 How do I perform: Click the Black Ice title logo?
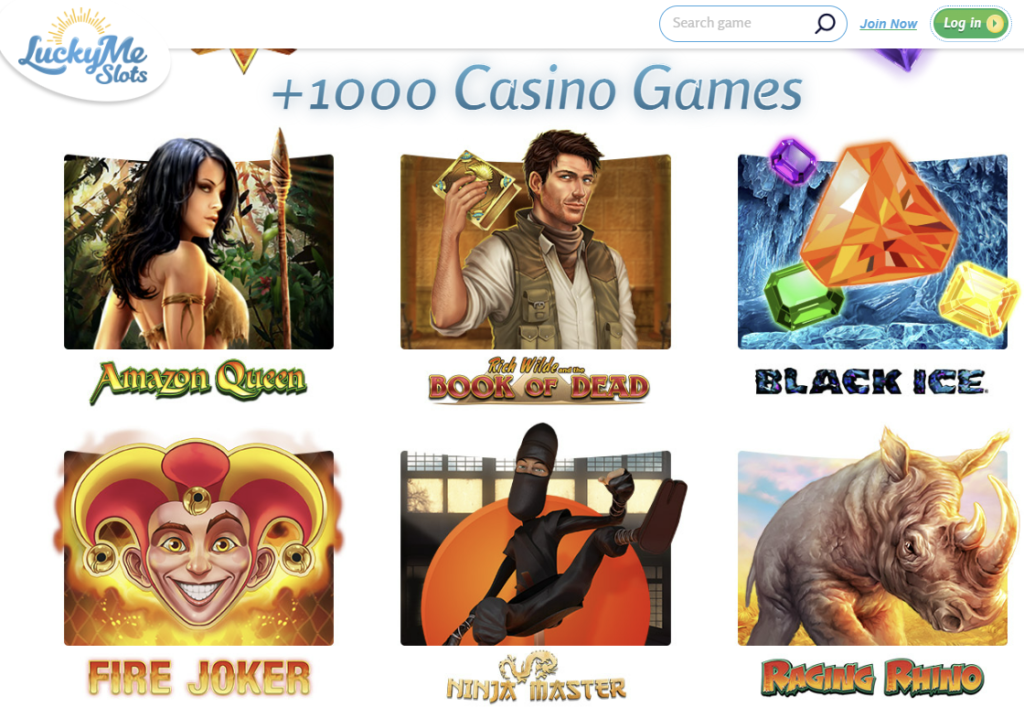872,382
